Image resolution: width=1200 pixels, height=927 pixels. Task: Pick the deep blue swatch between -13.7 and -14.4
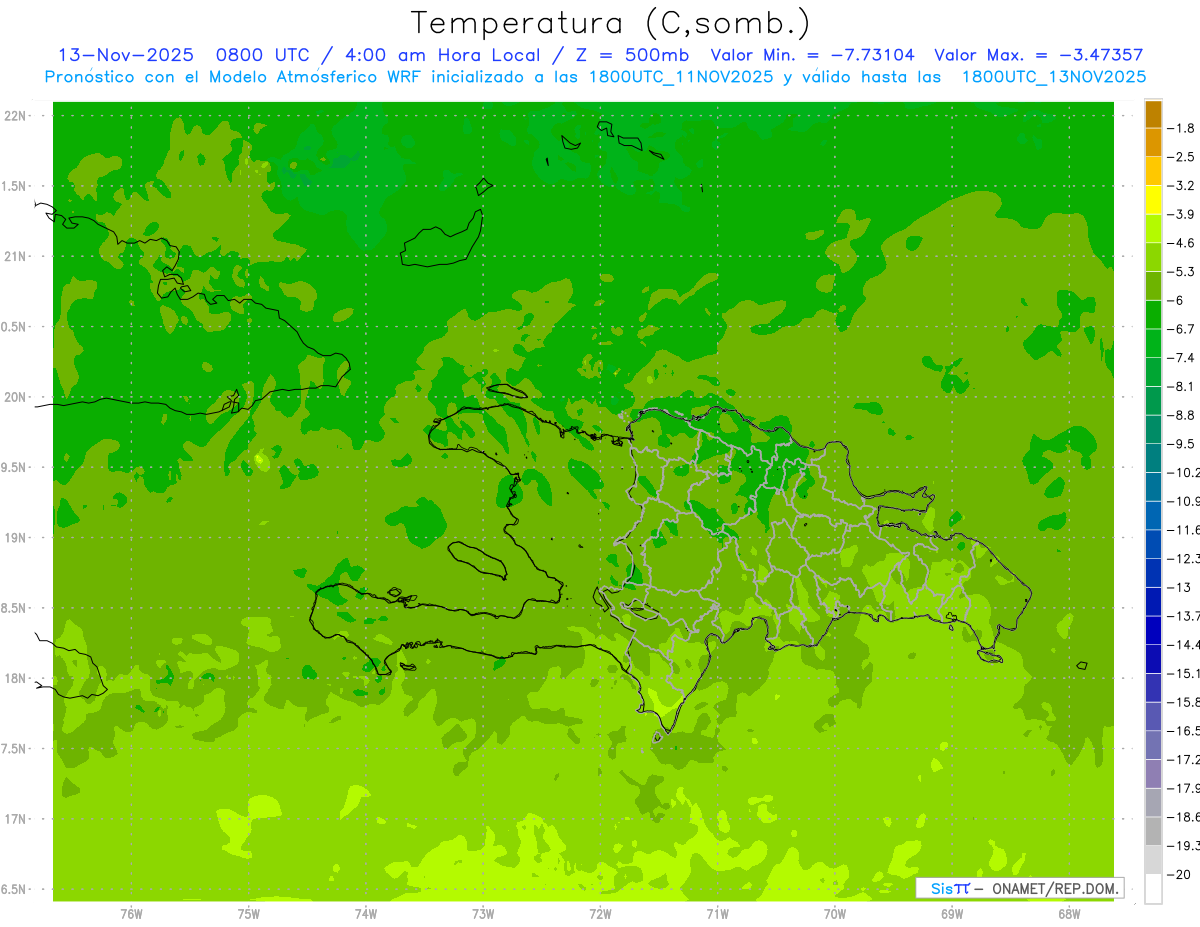(1153, 630)
